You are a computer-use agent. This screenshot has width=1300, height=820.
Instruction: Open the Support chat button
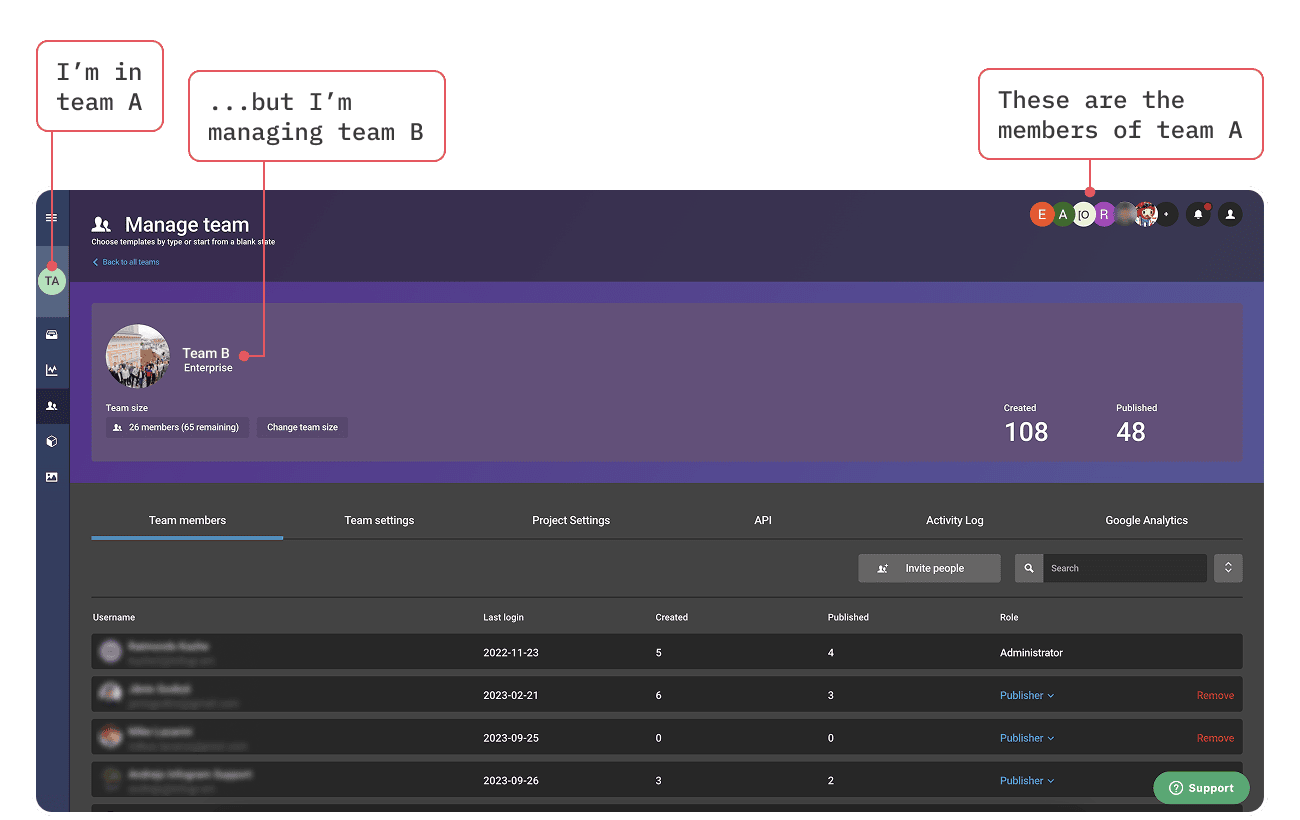click(1201, 788)
